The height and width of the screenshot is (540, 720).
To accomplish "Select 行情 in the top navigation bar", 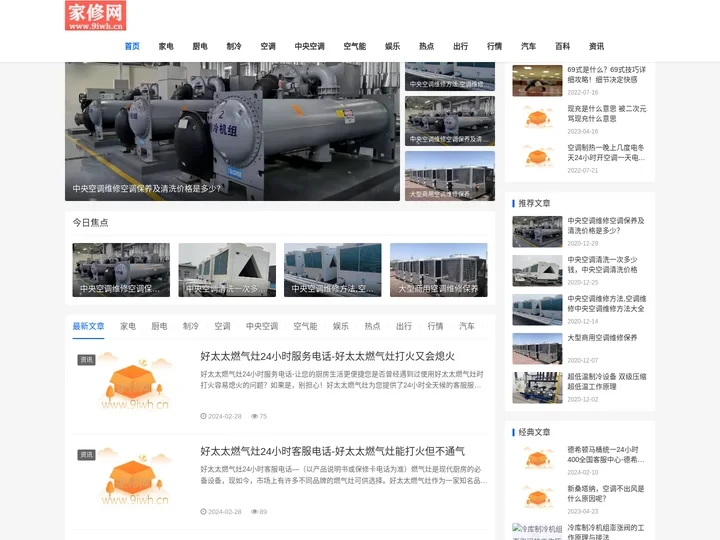I will pos(495,46).
